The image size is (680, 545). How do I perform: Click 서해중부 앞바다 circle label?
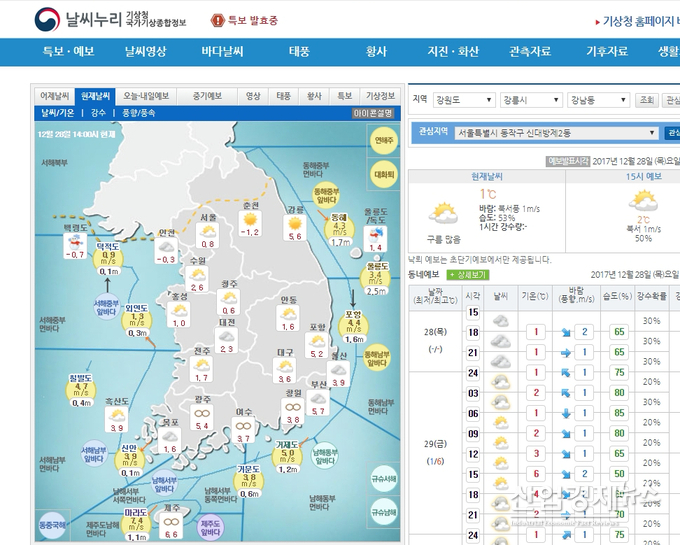107,306
